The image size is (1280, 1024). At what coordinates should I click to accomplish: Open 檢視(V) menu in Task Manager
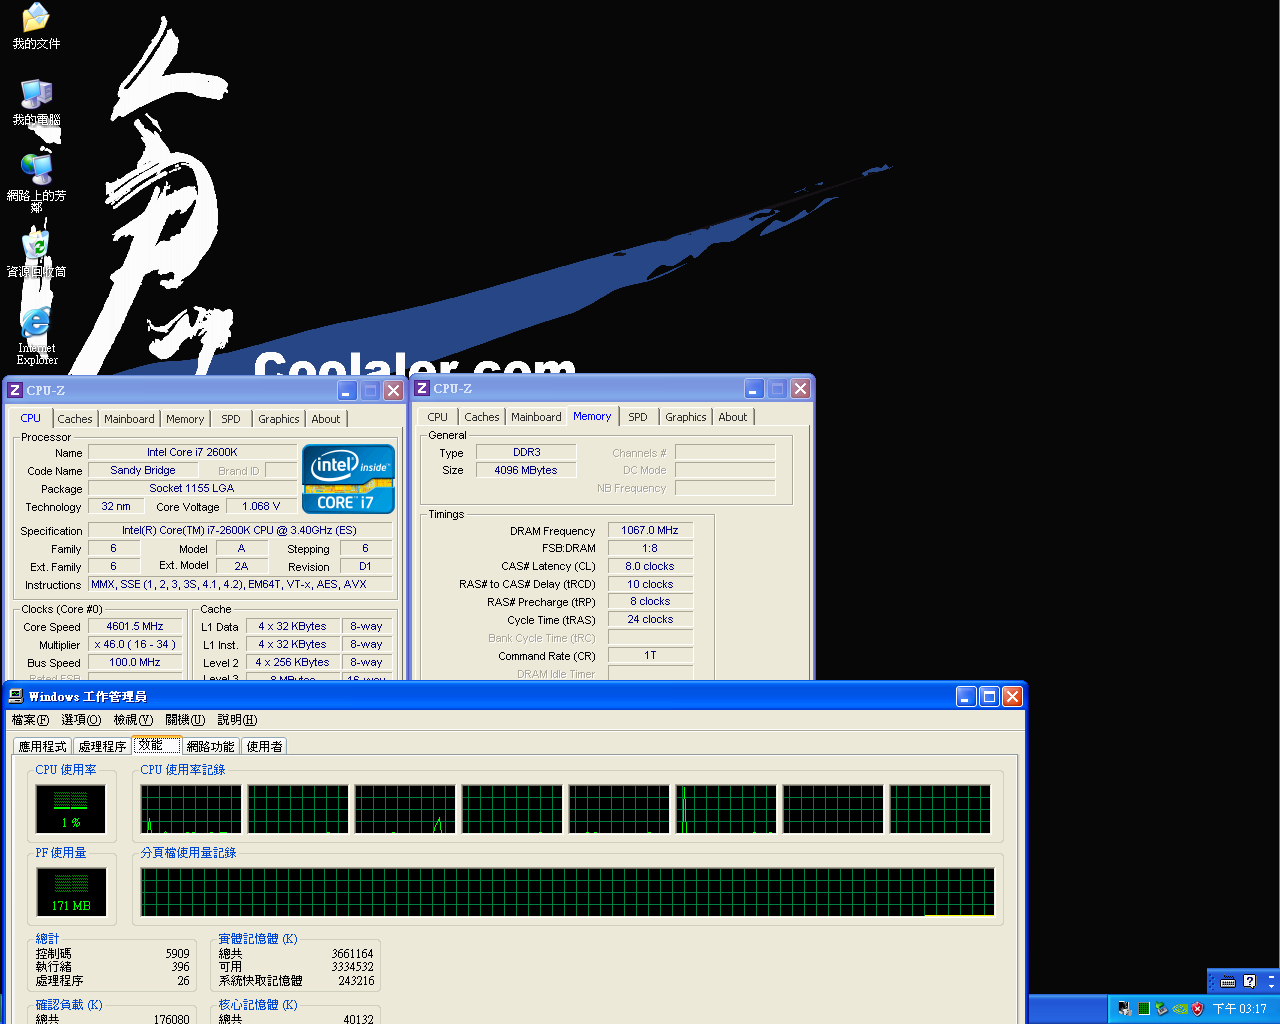click(x=133, y=720)
